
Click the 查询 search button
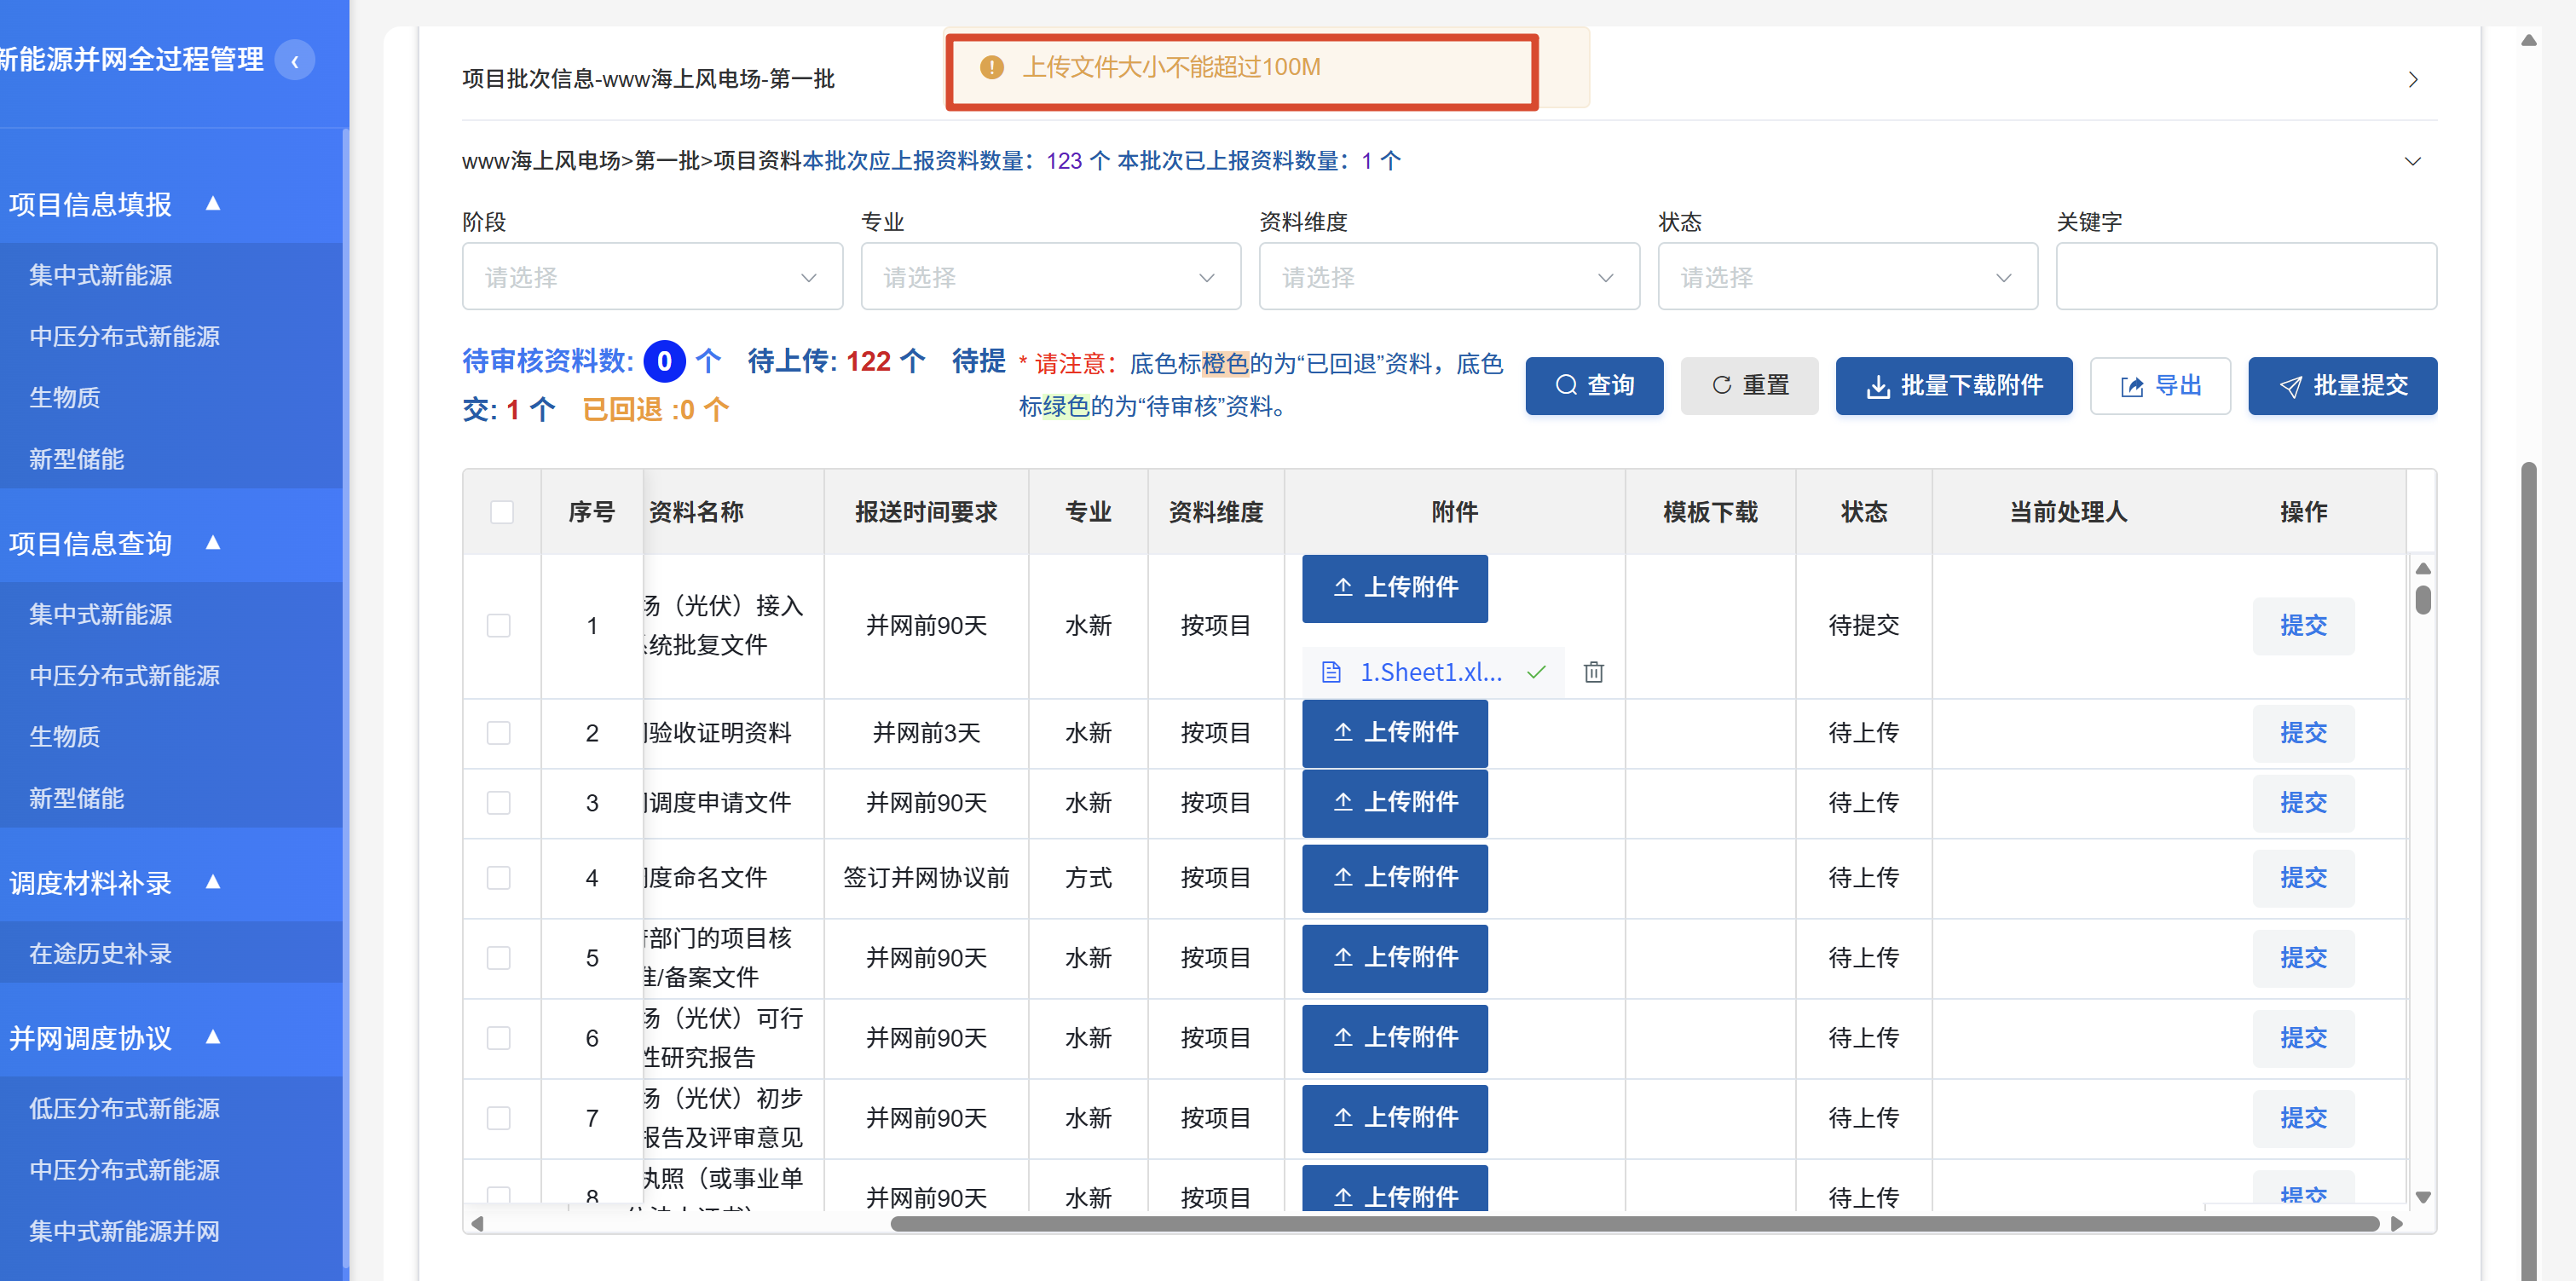coord(1594,385)
